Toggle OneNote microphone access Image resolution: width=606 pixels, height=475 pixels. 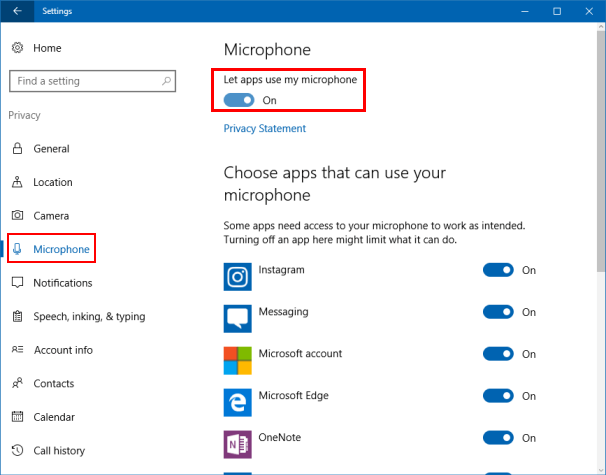498,438
